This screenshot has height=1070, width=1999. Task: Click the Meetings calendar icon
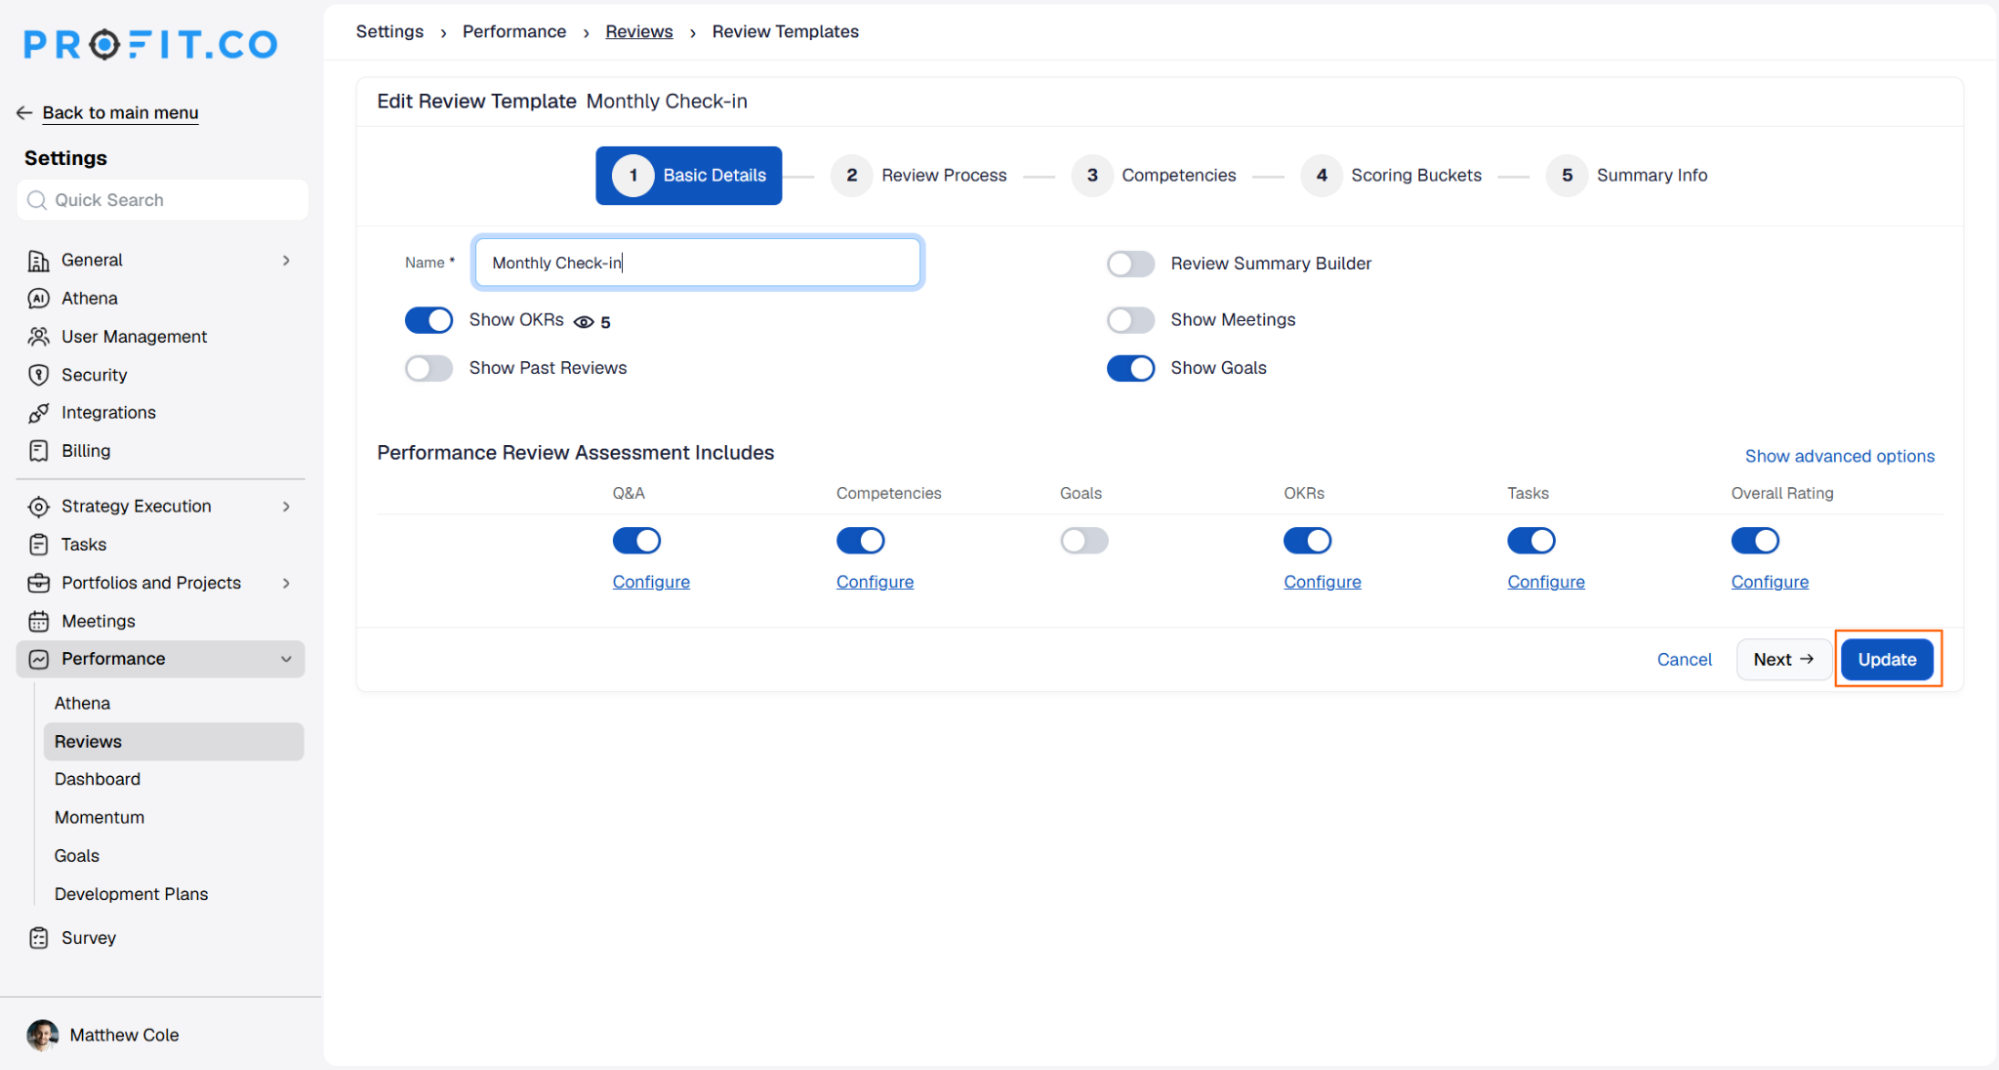click(38, 621)
